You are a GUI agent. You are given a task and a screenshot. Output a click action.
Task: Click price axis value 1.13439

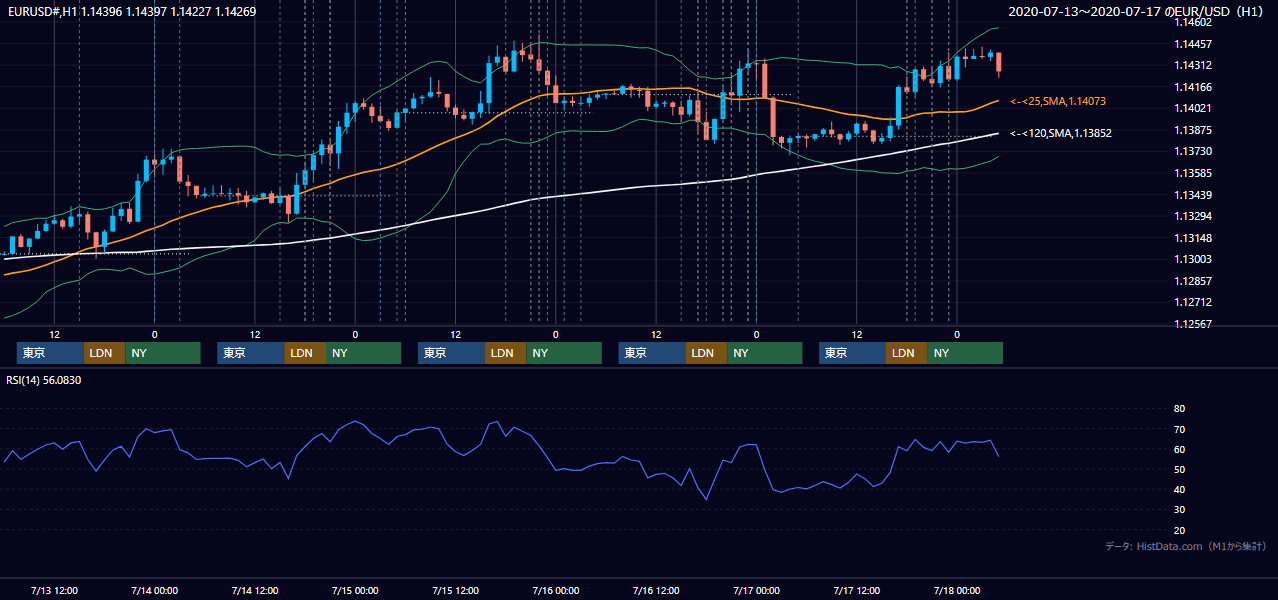(x=1192, y=195)
